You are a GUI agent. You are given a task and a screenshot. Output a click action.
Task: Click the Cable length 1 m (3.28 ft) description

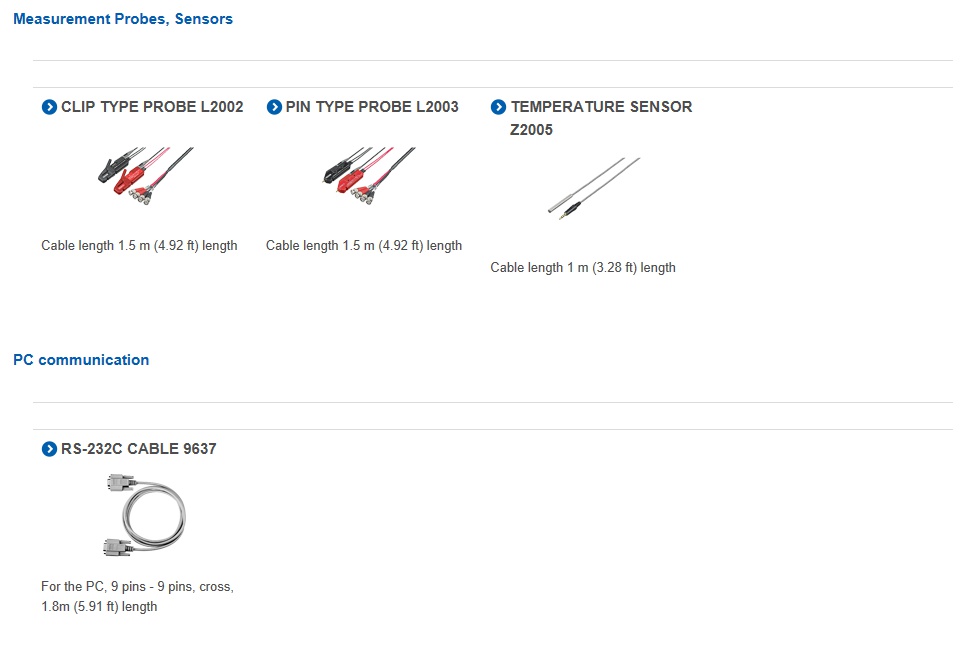pyautogui.click(x=583, y=268)
